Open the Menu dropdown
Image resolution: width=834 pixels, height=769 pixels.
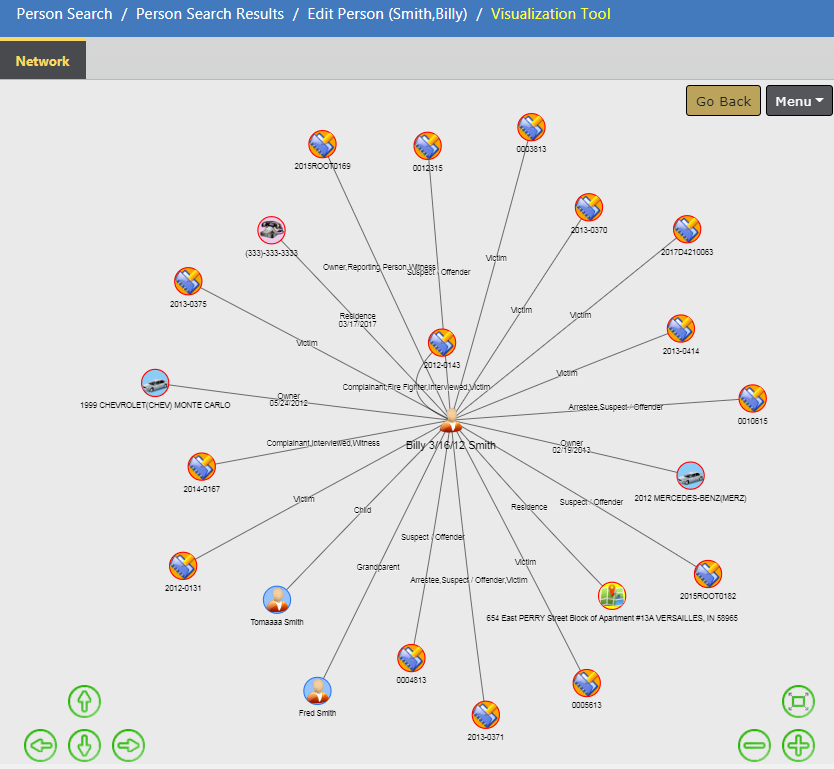click(797, 101)
